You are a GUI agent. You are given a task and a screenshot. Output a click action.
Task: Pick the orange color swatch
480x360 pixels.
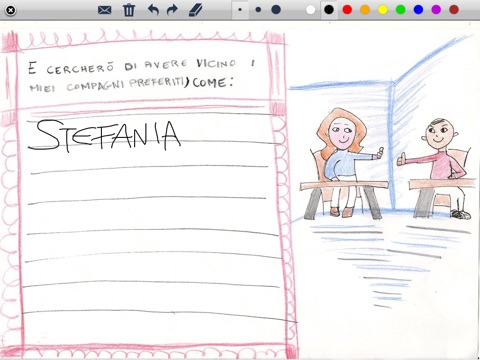point(365,10)
